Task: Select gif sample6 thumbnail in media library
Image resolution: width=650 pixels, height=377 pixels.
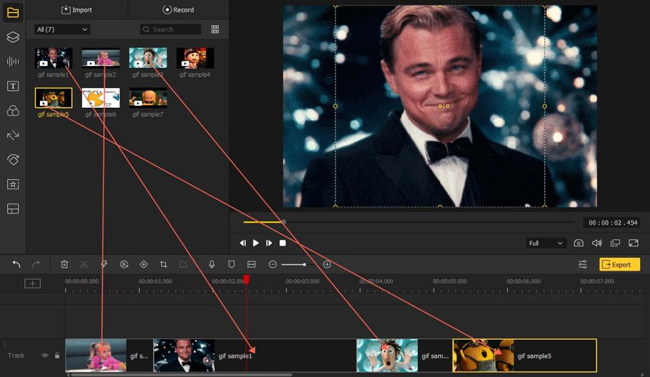Action: click(101, 97)
